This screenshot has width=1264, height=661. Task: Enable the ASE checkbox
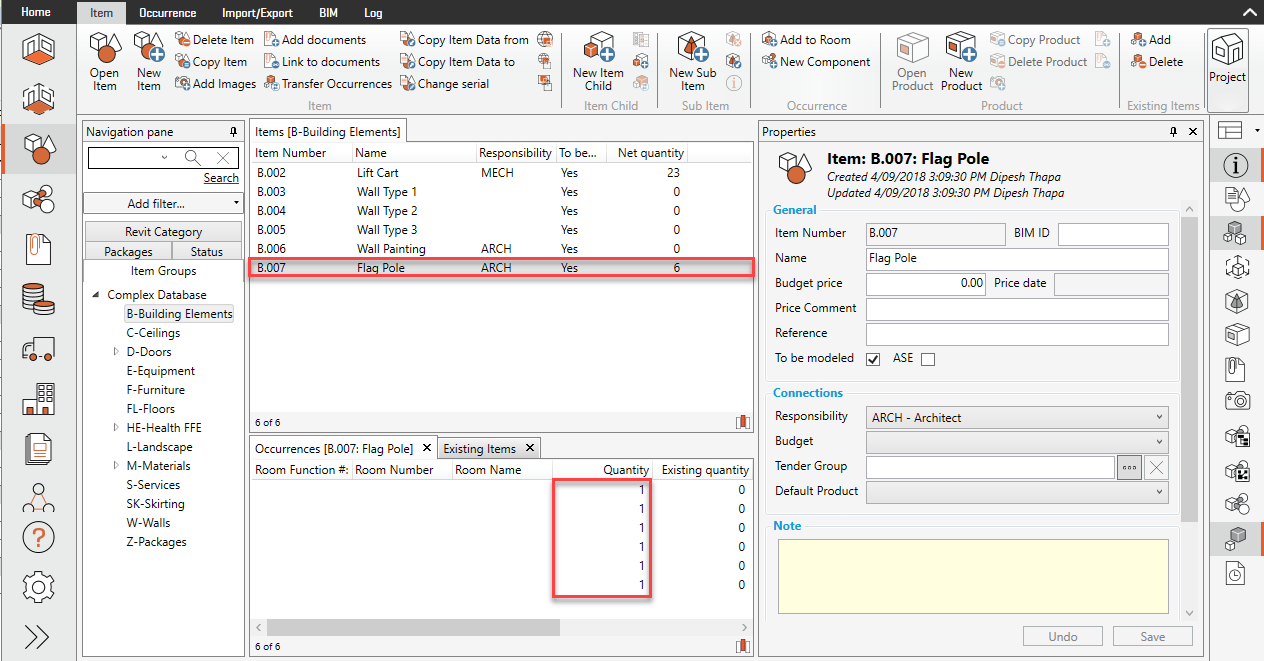point(928,359)
